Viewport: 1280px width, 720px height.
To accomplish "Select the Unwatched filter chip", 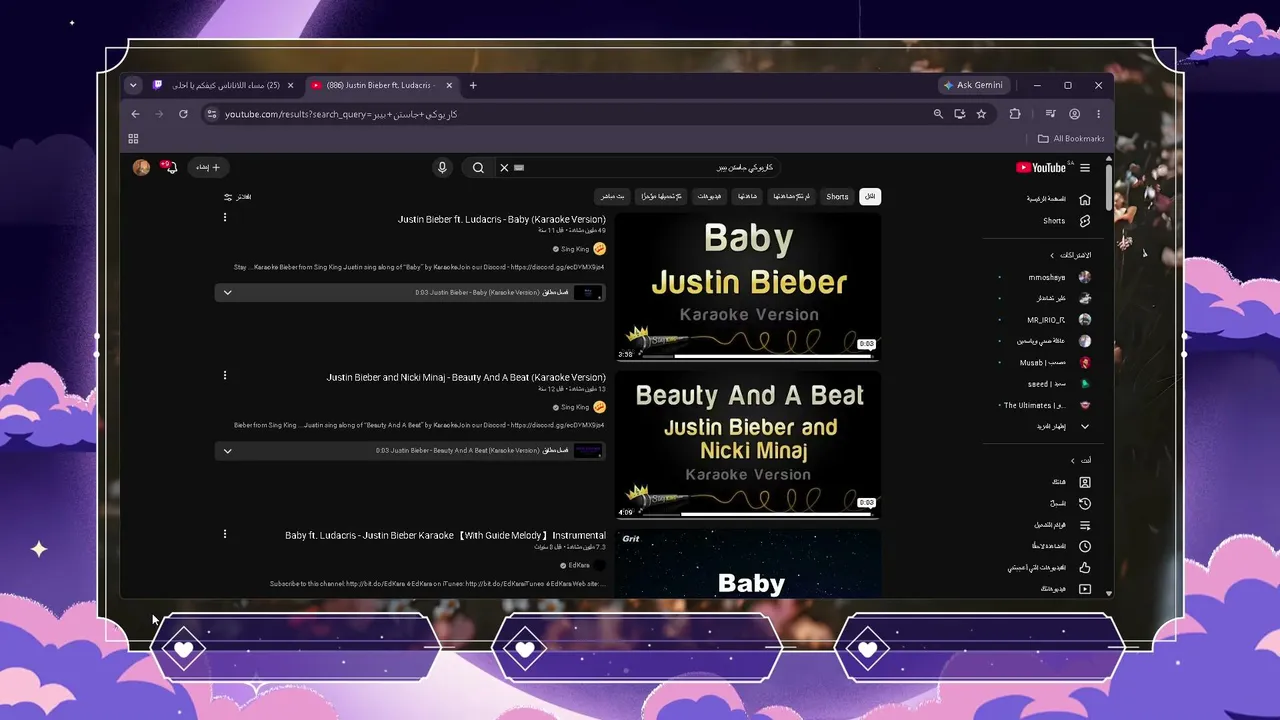I will coord(792,196).
